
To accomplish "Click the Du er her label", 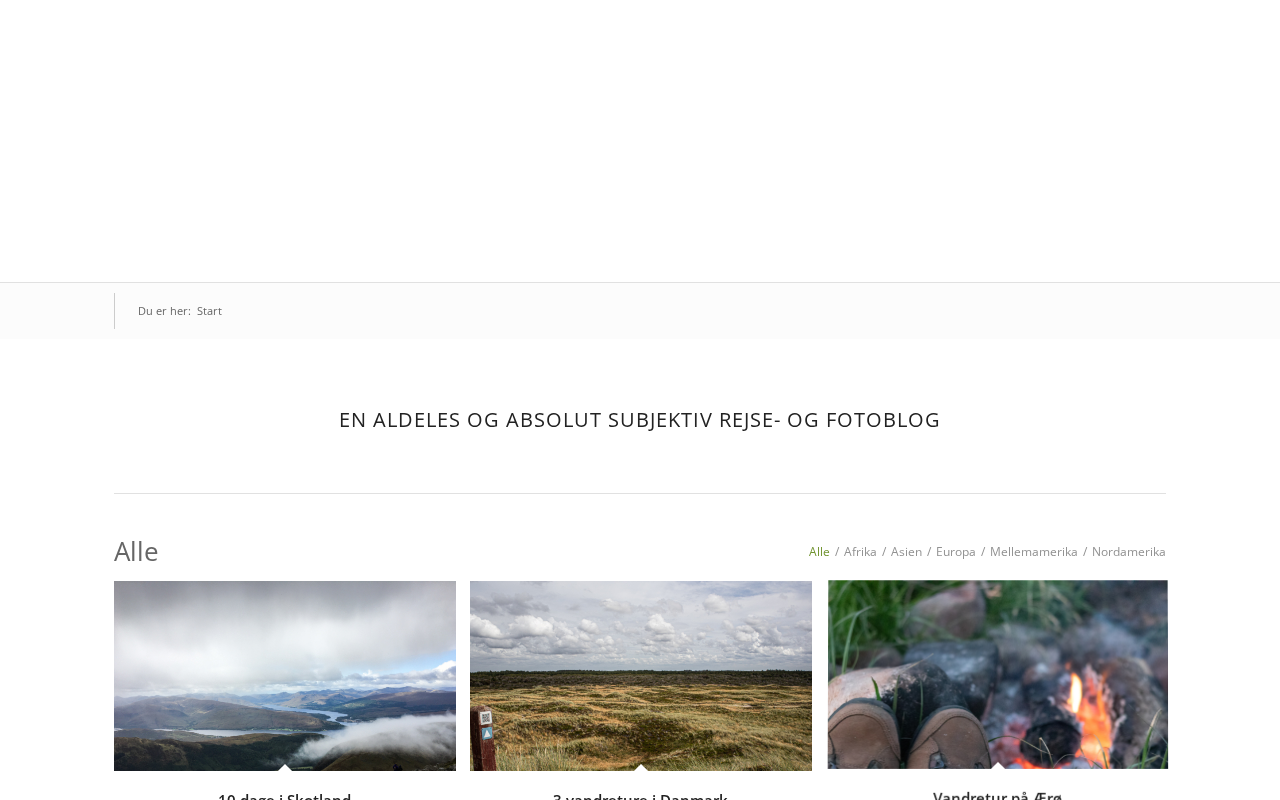I will tap(164, 311).
